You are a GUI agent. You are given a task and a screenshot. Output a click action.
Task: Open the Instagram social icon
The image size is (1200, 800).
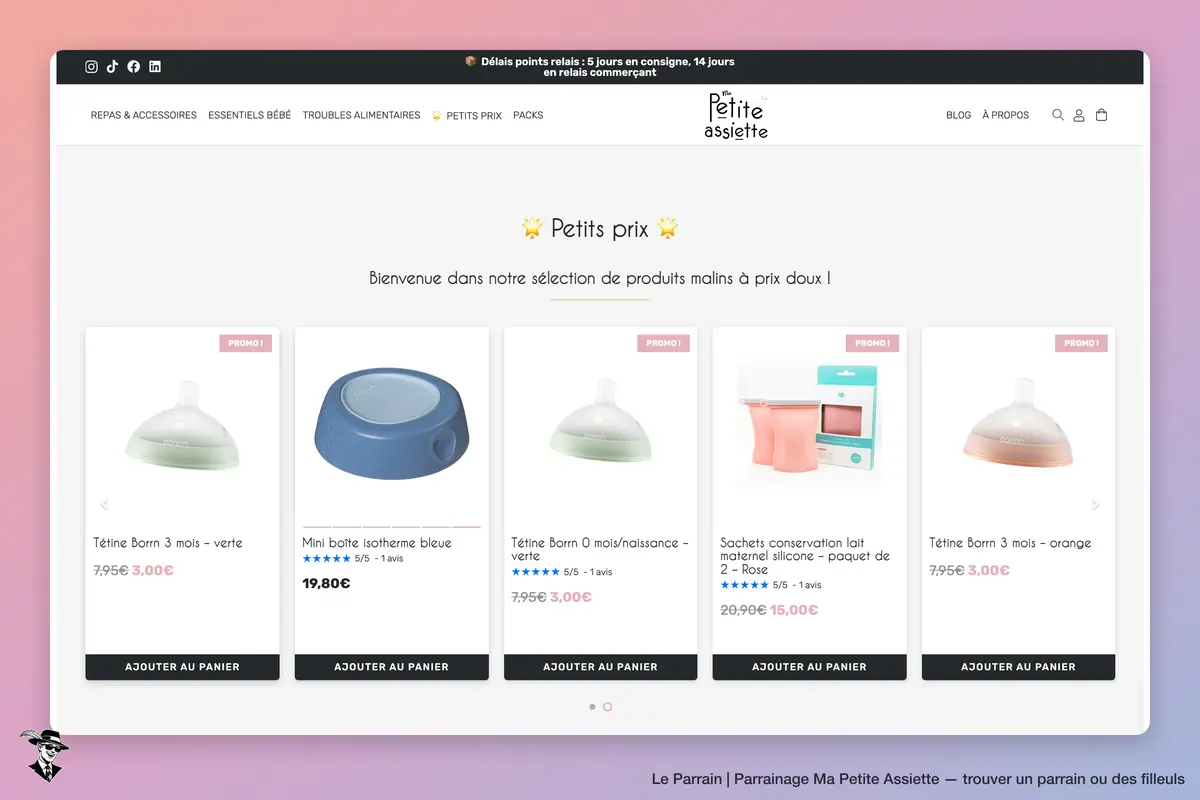pyautogui.click(x=91, y=67)
